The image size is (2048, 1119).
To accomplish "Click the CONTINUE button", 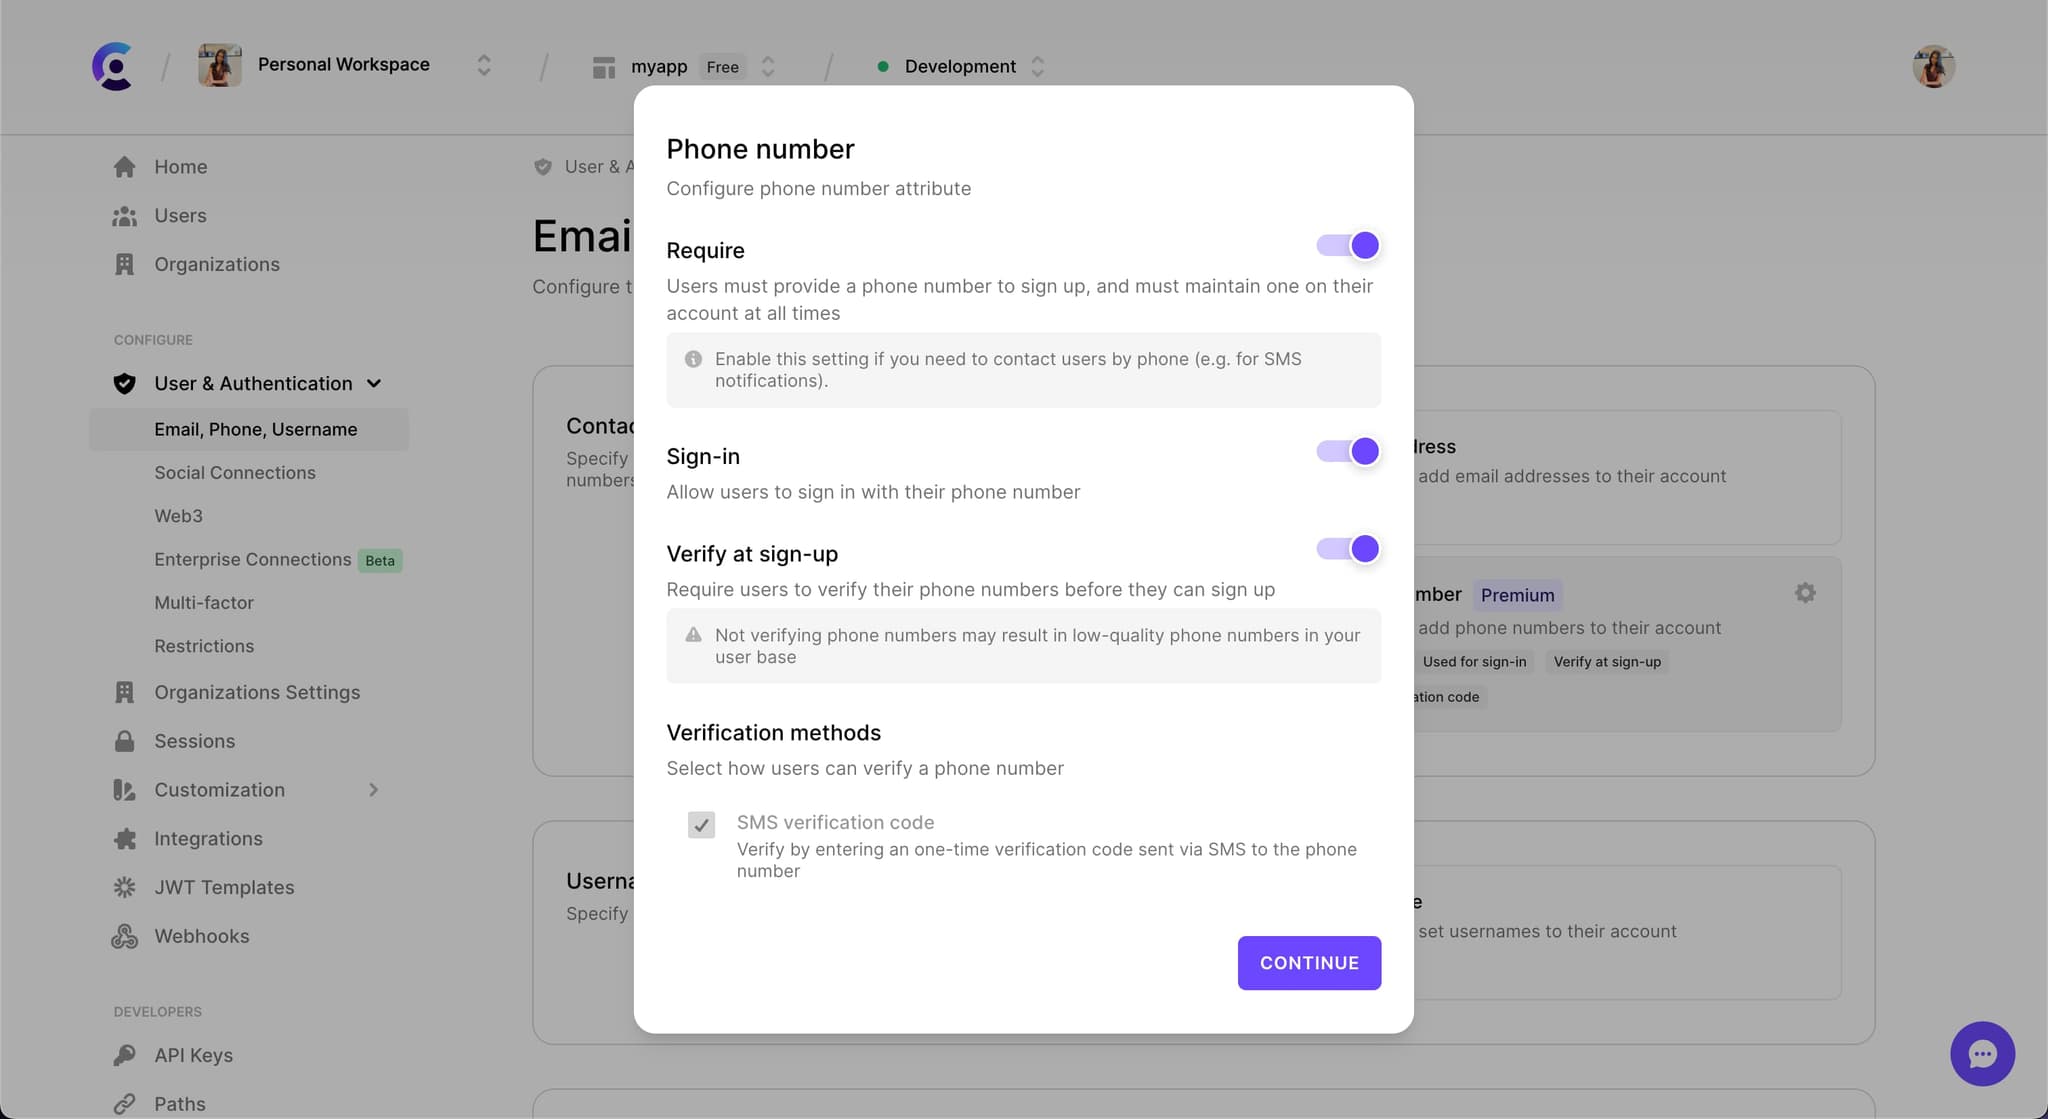I will pyautogui.click(x=1308, y=962).
